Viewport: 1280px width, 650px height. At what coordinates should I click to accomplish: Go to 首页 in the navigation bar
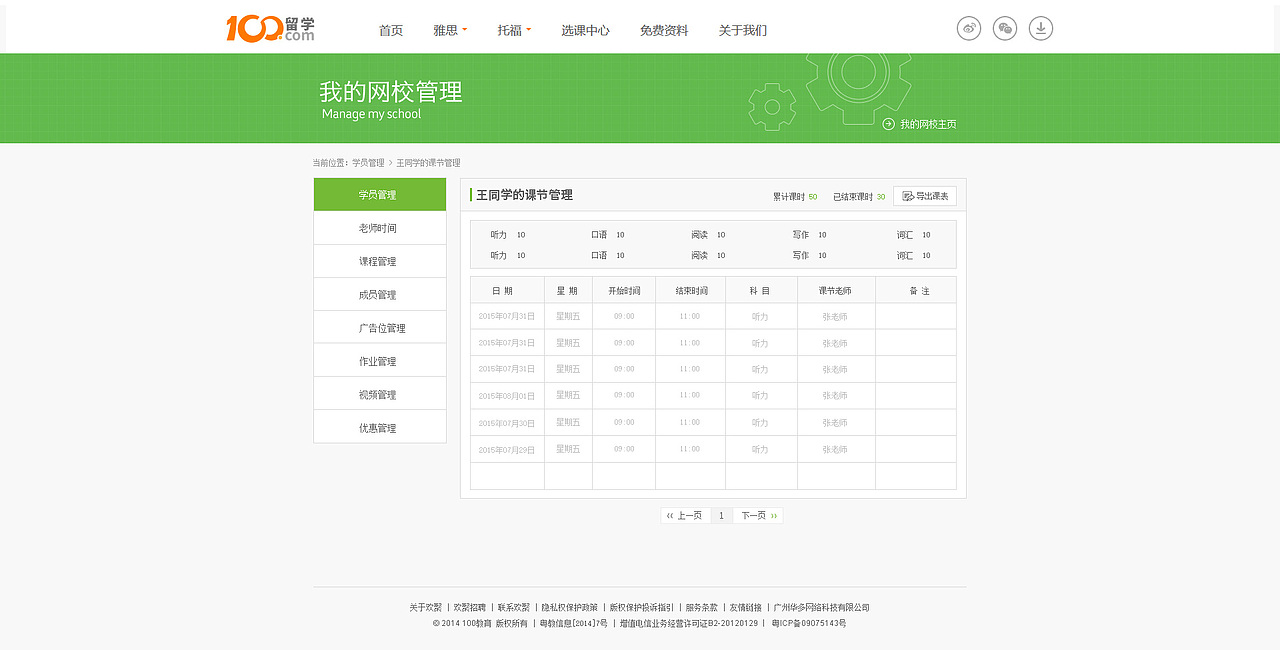click(391, 30)
